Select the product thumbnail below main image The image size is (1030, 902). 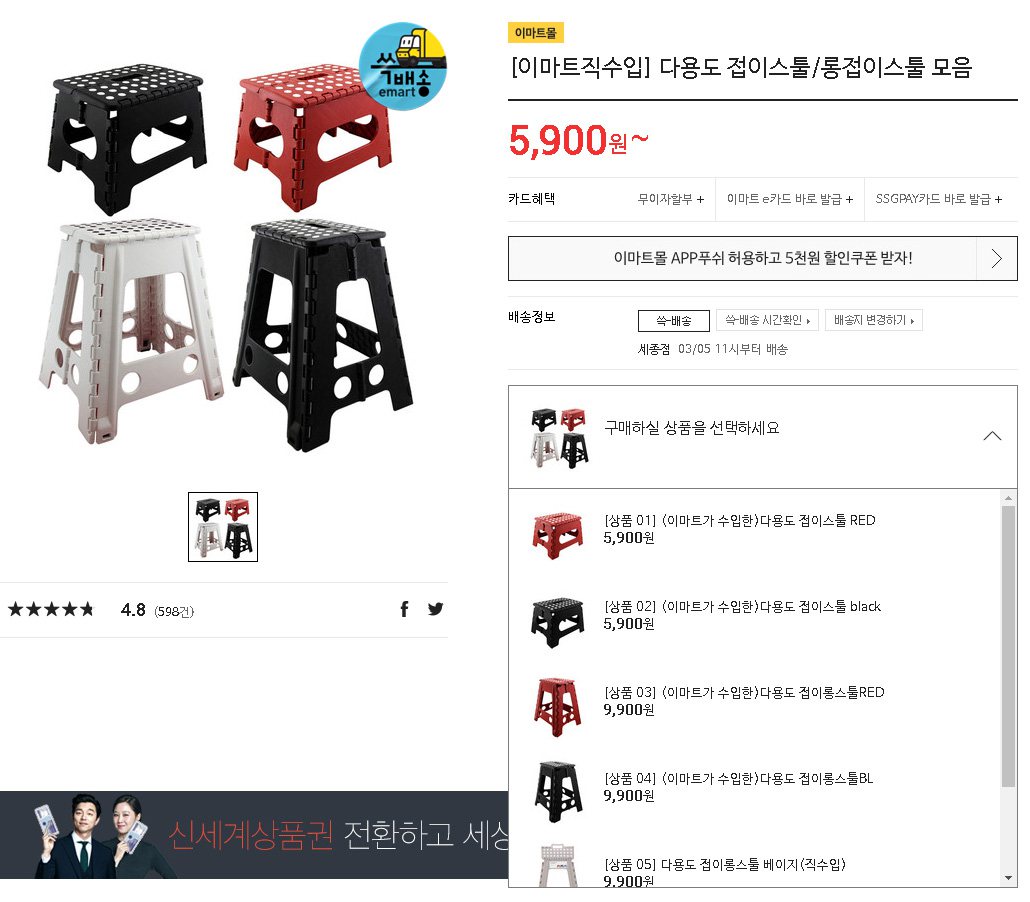[223, 527]
